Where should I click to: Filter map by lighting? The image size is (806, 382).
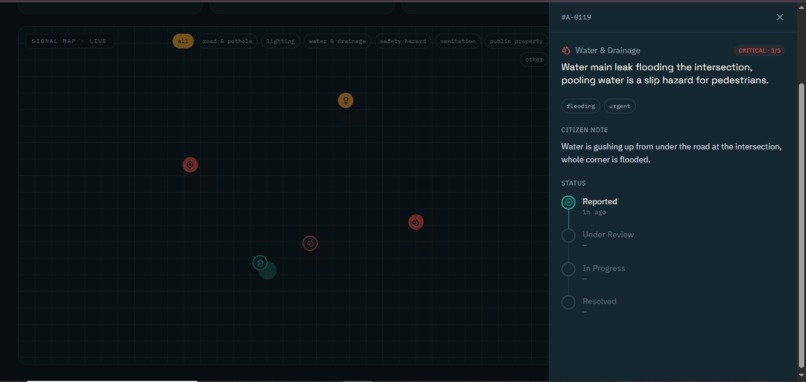(x=281, y=41)
